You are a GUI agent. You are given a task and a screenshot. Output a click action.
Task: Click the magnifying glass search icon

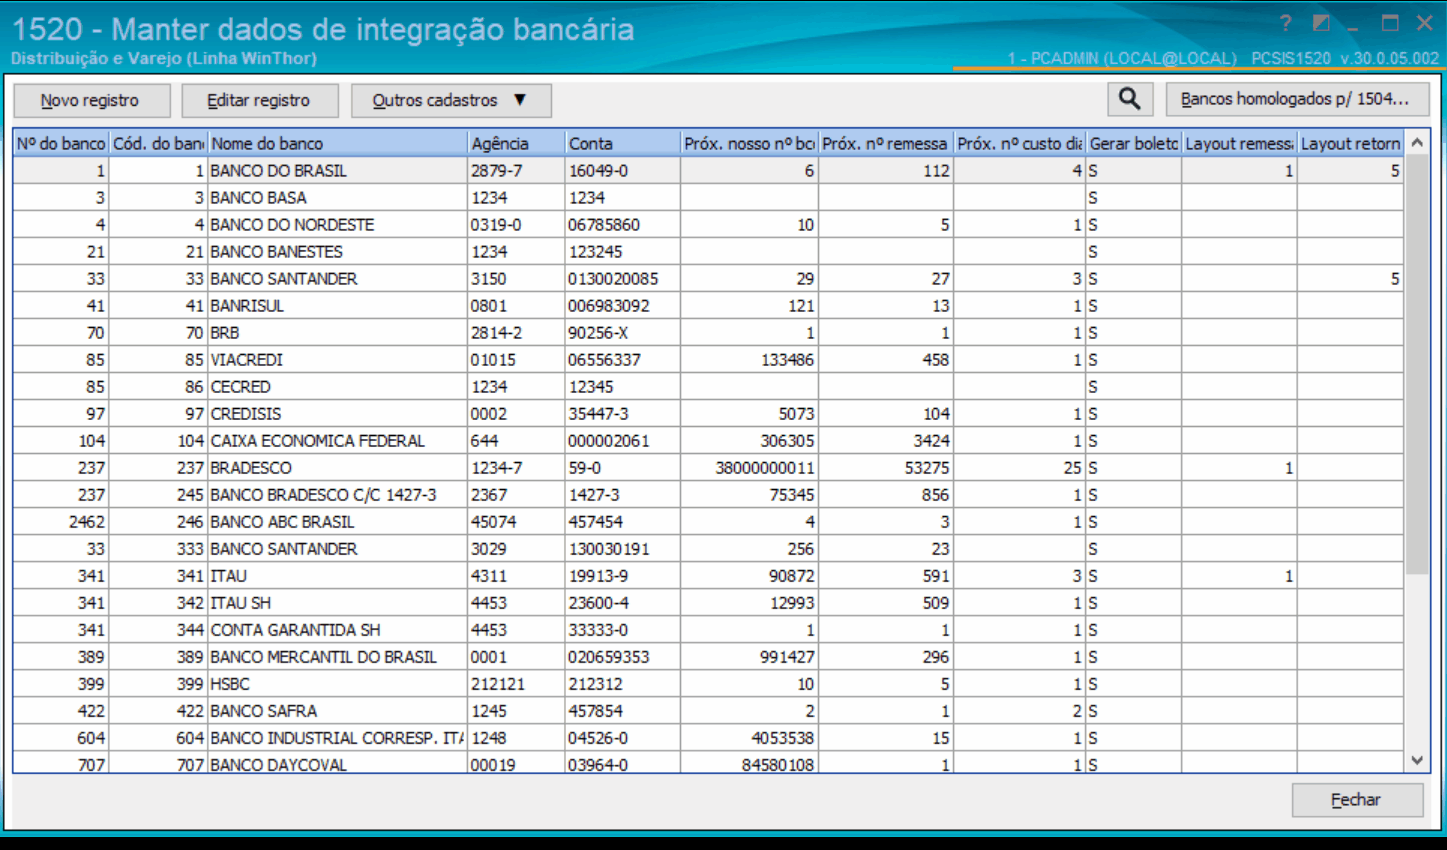coord(1129,99)
